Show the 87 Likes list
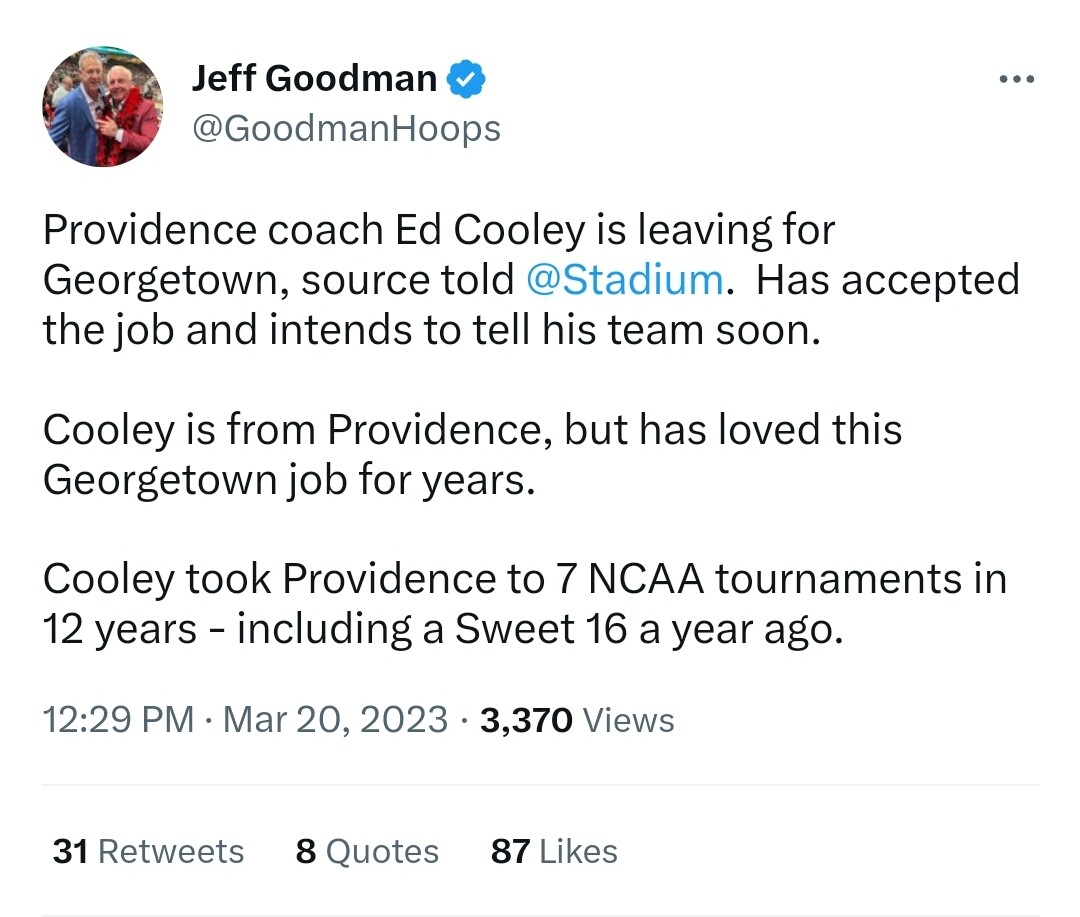This screenshot has height=917, width=1080. tap(554, 851)
